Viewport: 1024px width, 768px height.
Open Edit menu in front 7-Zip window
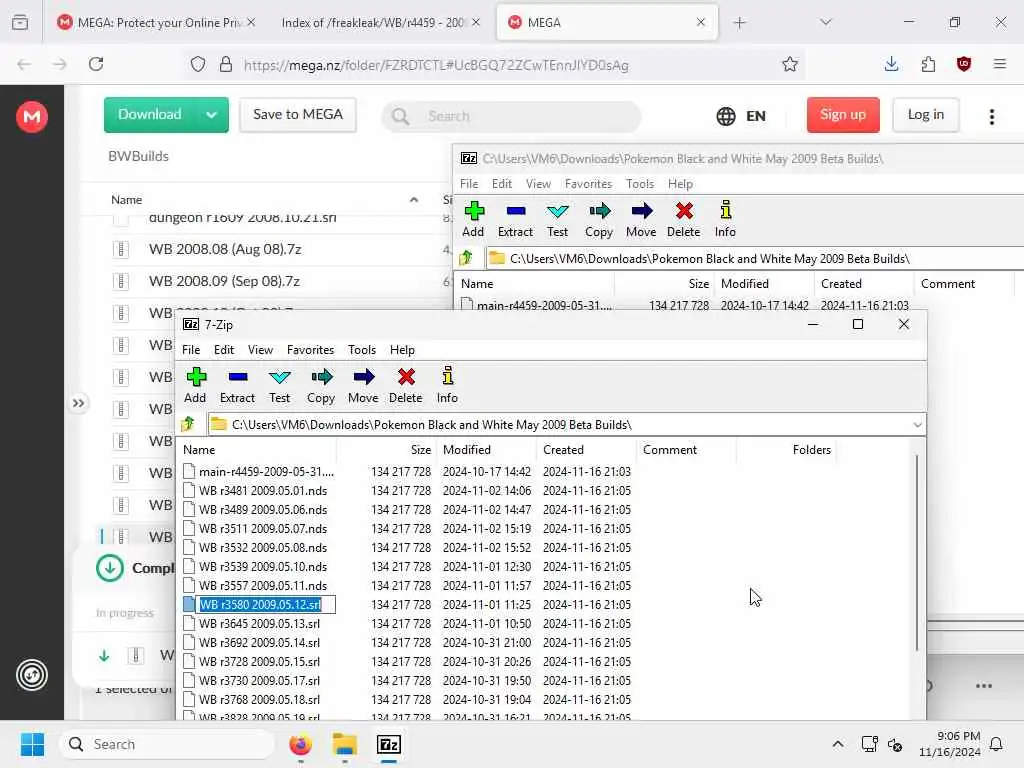(223, 350)
